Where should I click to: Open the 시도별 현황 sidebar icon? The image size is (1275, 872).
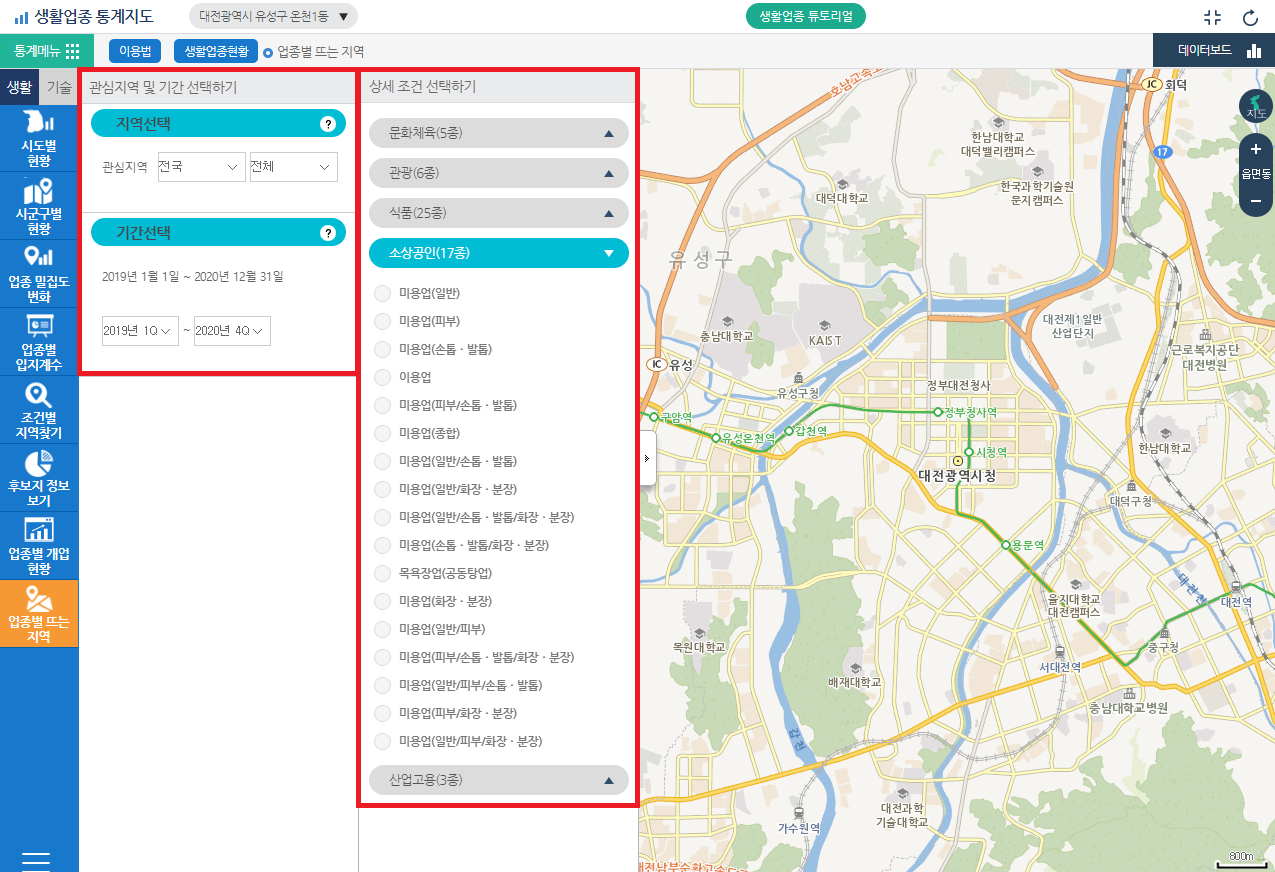[x=39, y=124]
